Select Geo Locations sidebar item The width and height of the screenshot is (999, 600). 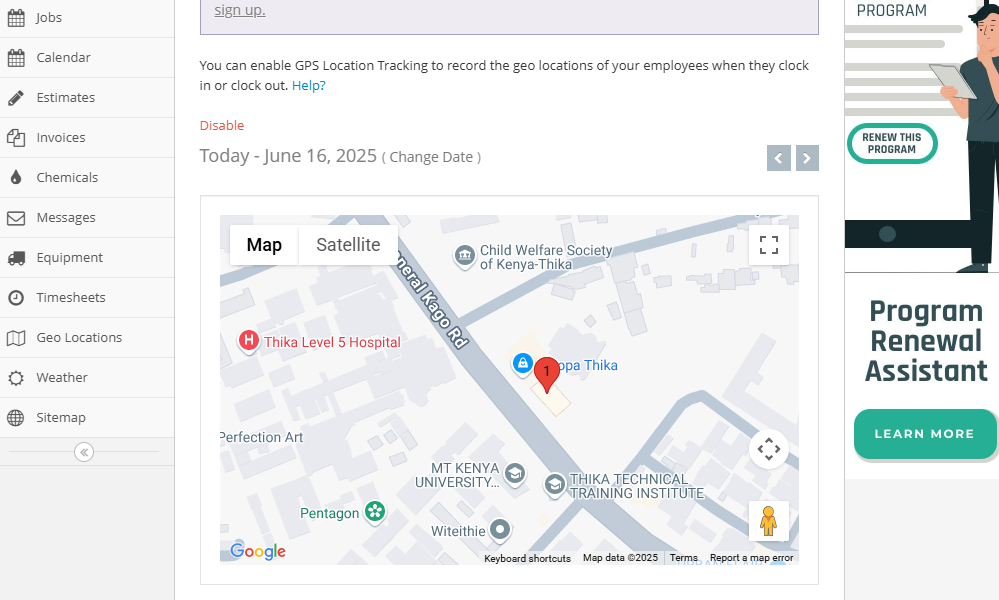click(87, 338)
